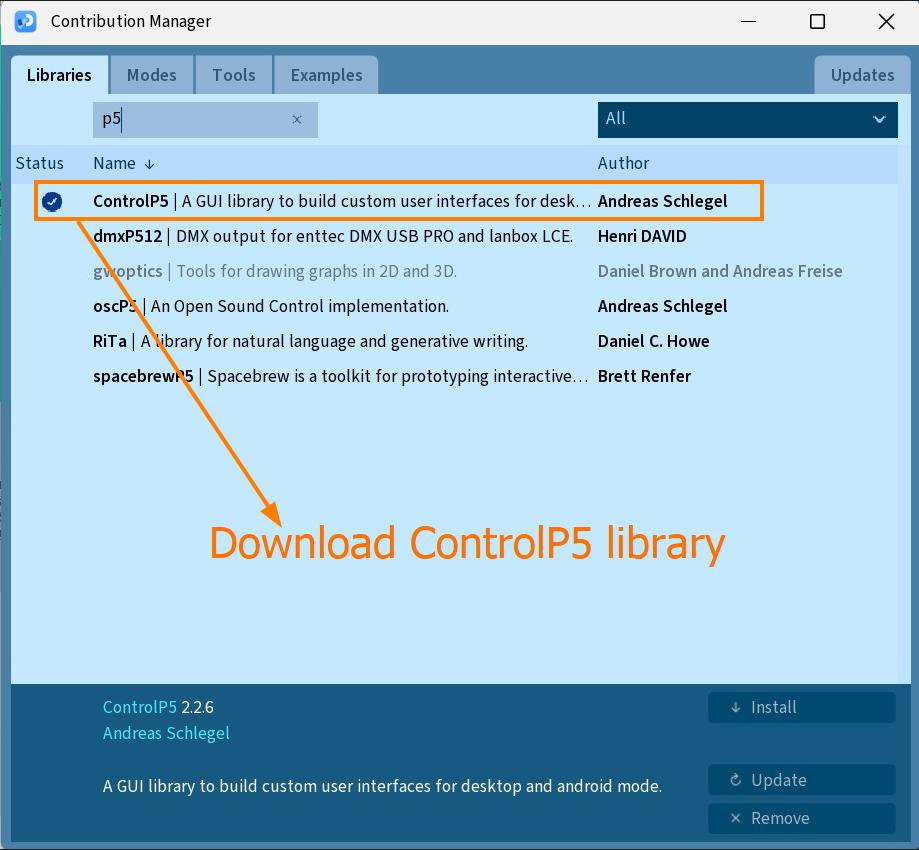
Task: Select the RiTa library row
Action: [x=454, y=341]
